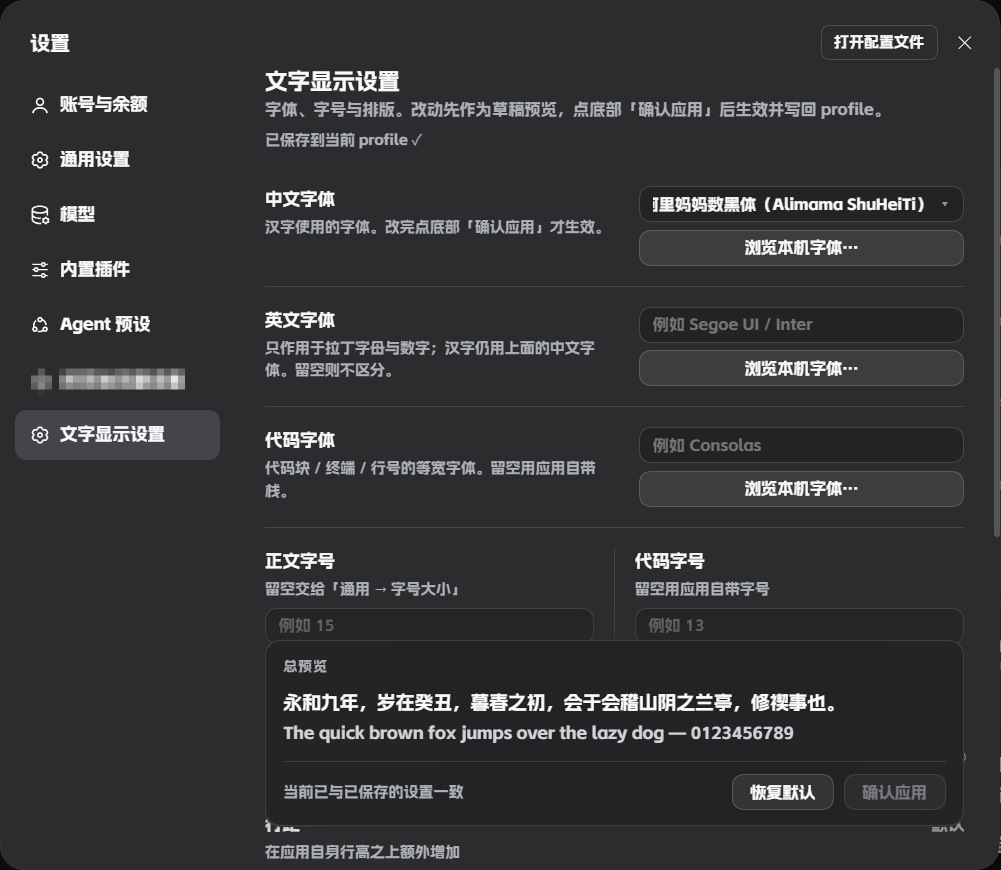Click the person icon beside 账号与余额
Viewport: 1001px width, 870px height.
pos(40,105)
